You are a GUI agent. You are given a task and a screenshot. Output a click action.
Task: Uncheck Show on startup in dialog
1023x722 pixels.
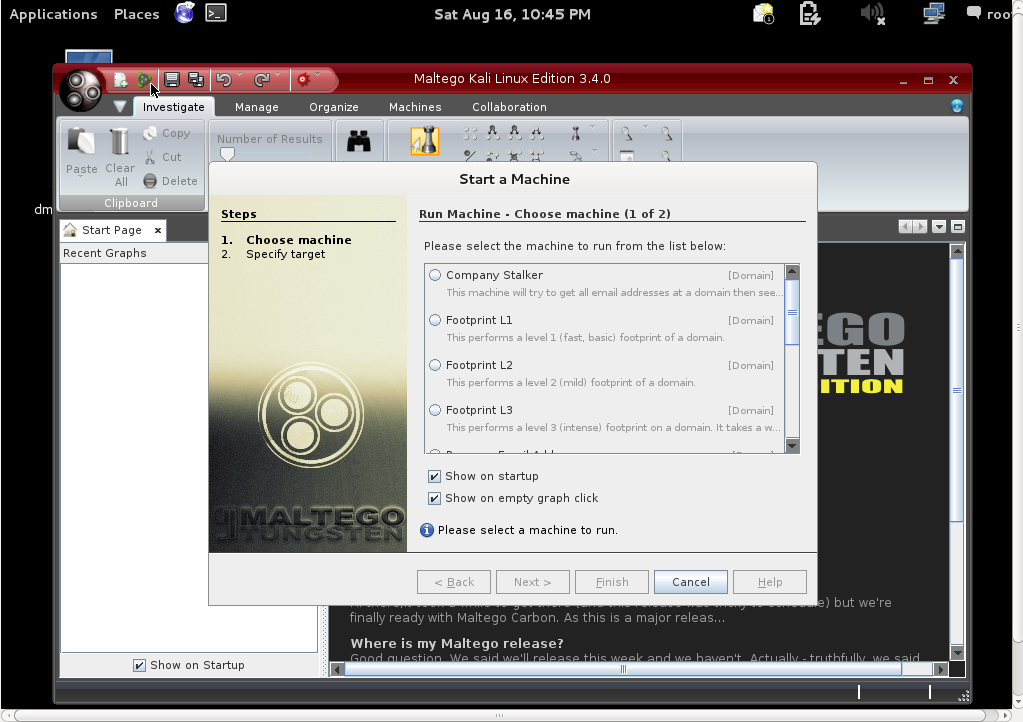pos(435,476)
